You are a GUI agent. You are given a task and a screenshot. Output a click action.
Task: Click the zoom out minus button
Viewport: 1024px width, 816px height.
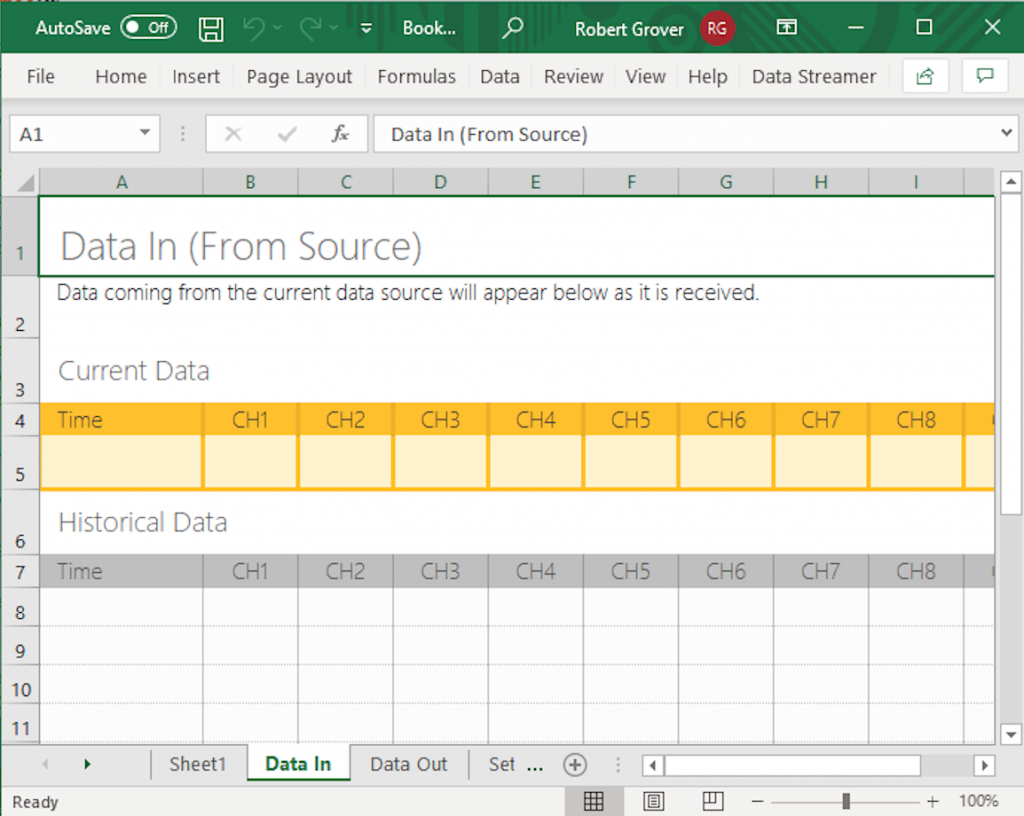coord(758,801)
